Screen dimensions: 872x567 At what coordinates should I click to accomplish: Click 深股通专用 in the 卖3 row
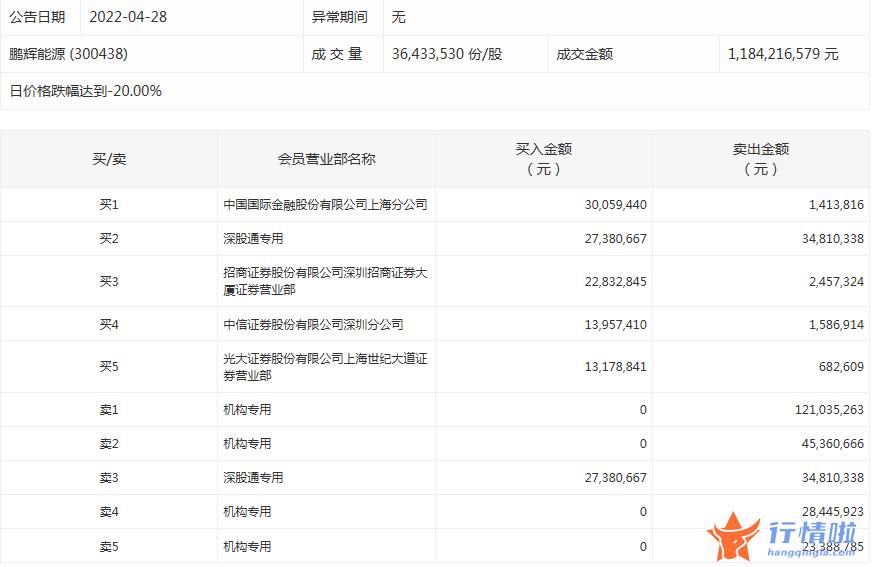(253, 478)
